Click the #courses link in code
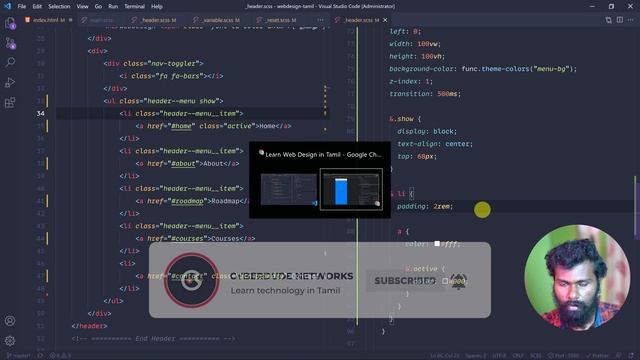Viewport: 640px width, 360px height. point(187,239)
